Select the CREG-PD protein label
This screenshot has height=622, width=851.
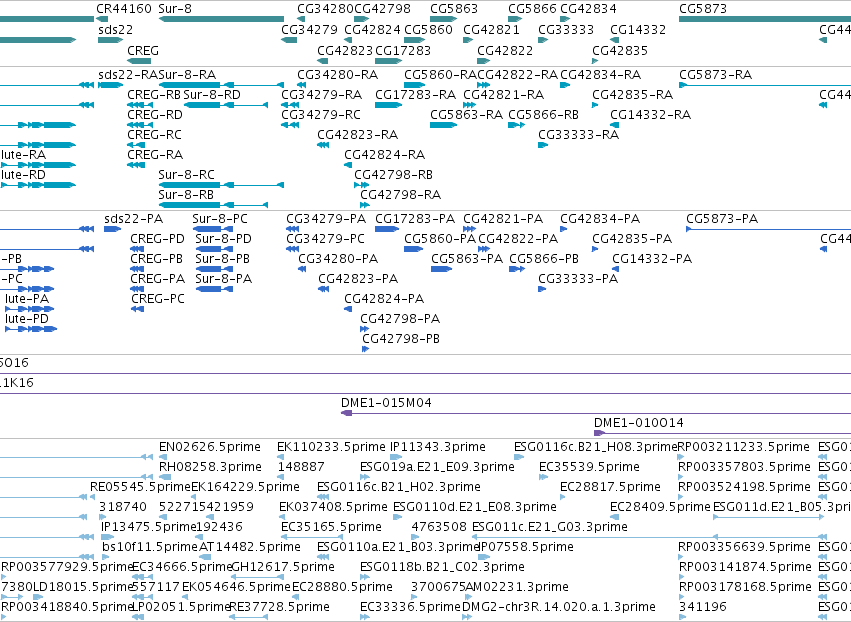157,239
